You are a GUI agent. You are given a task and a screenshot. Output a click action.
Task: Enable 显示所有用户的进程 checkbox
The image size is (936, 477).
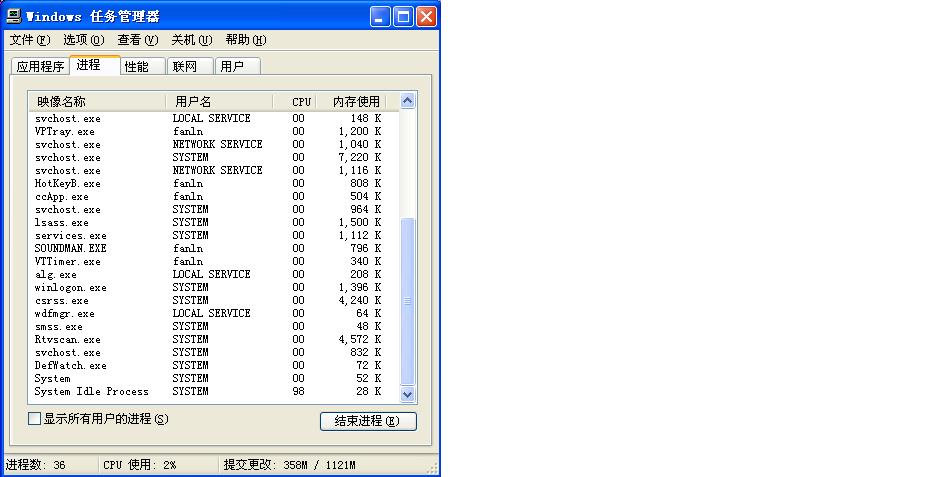click(x=35, y=419)
